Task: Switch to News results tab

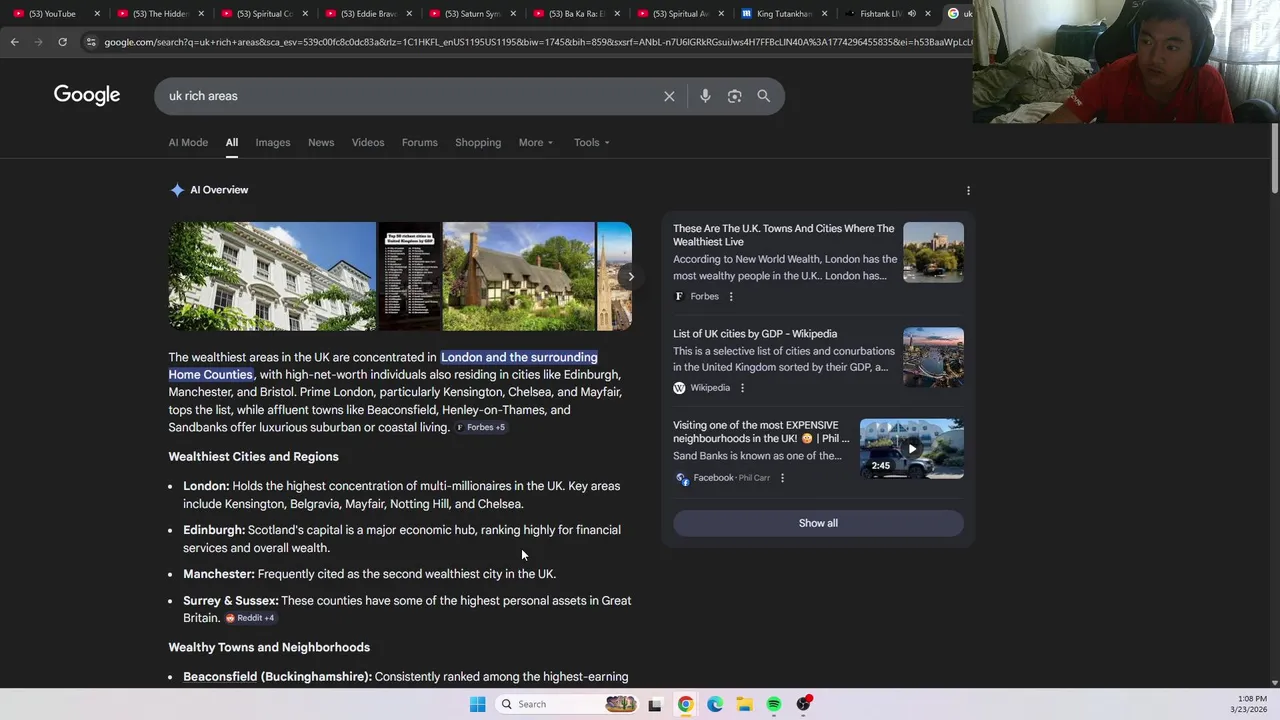Action: click(321, 142)
